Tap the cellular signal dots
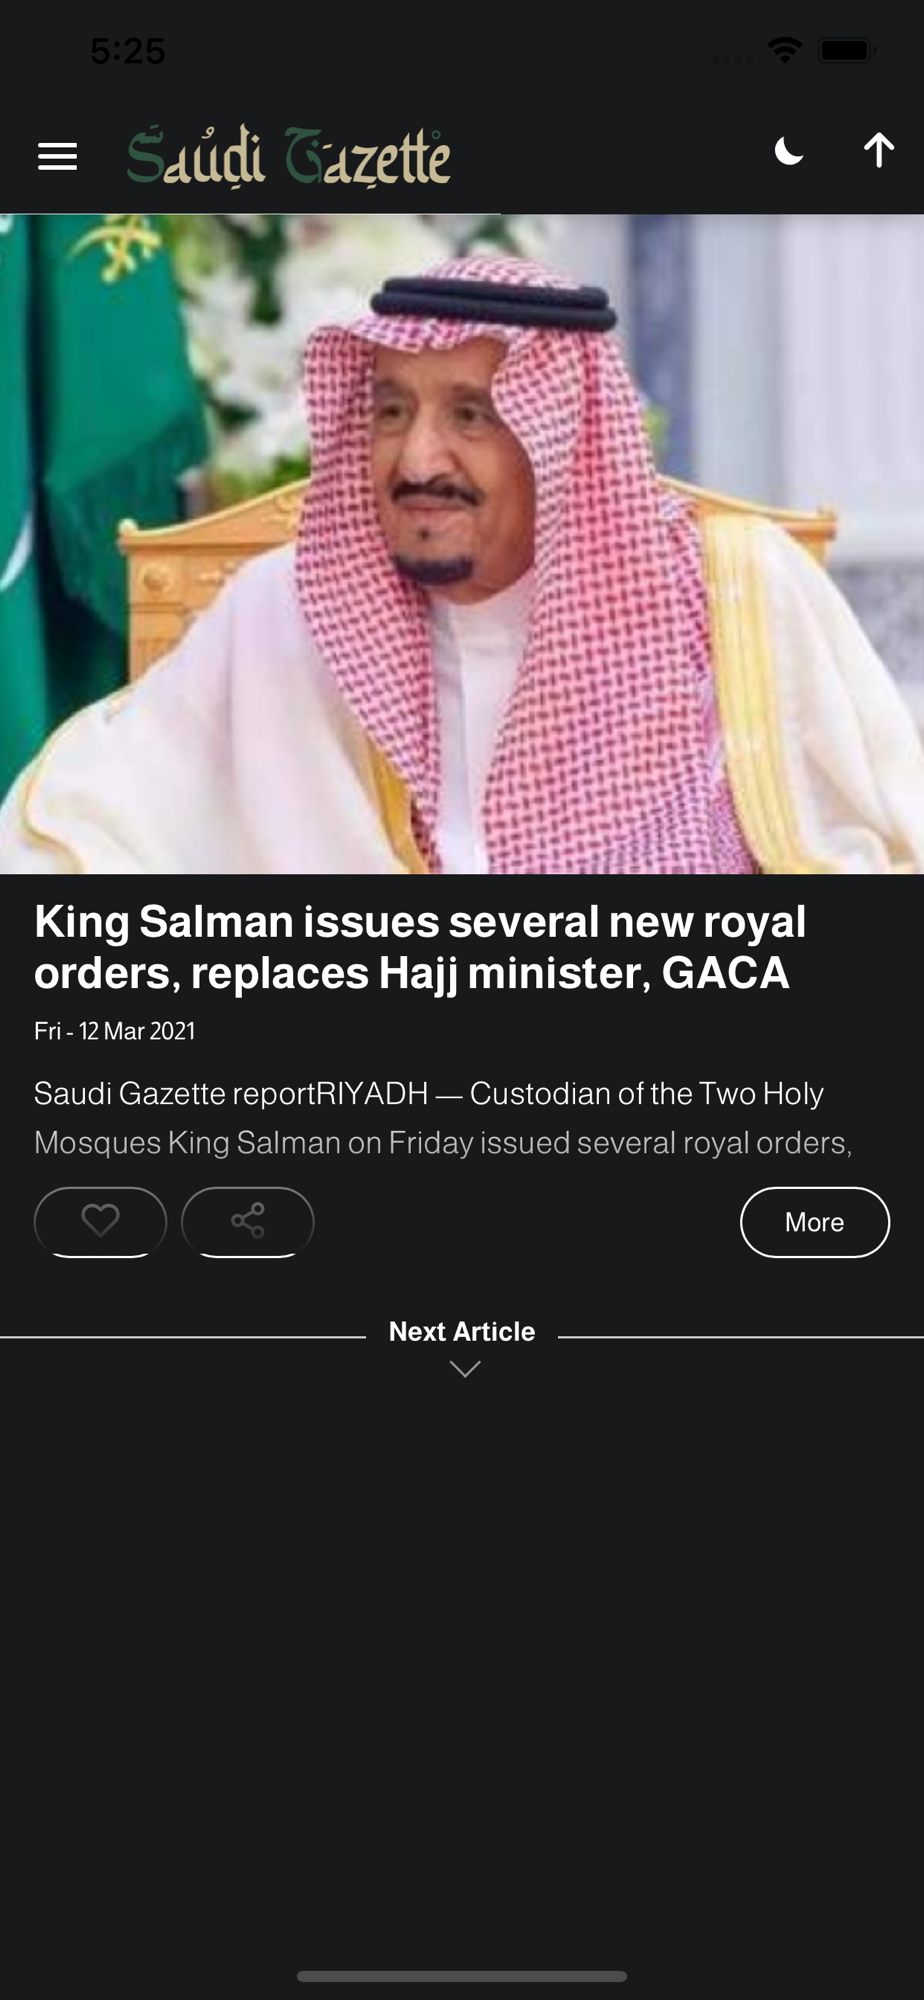This screenshot has height=2000, width=924. tap(732, 59)
